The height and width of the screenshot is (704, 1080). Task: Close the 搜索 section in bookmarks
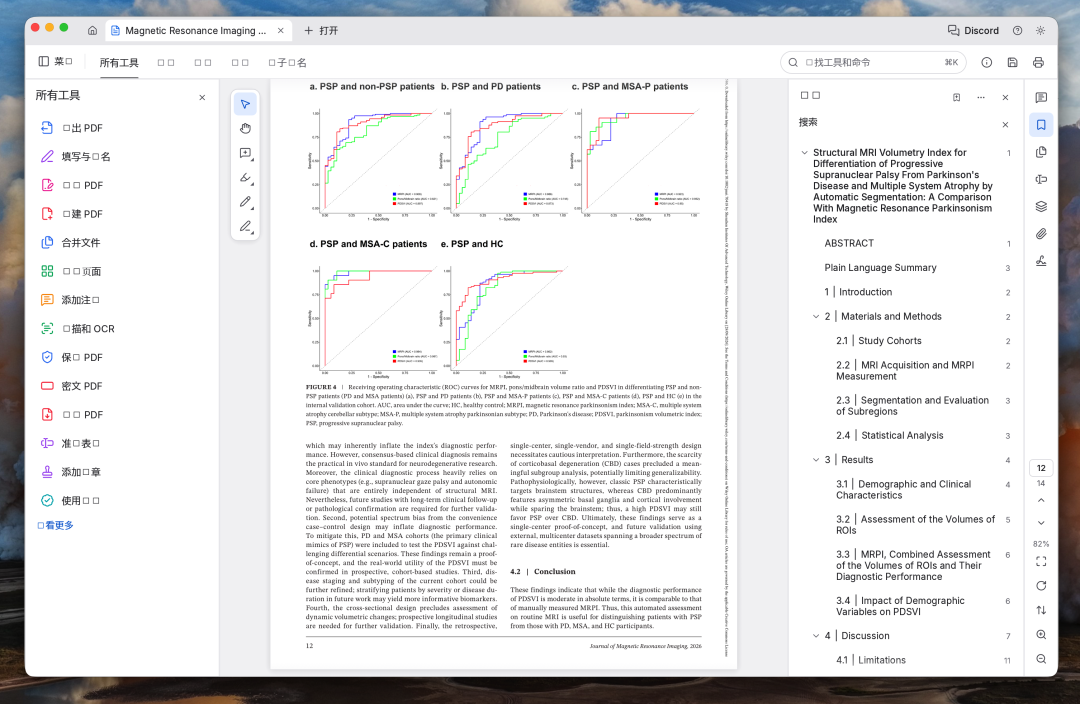pyautogui.click(x=1005, y=125)
